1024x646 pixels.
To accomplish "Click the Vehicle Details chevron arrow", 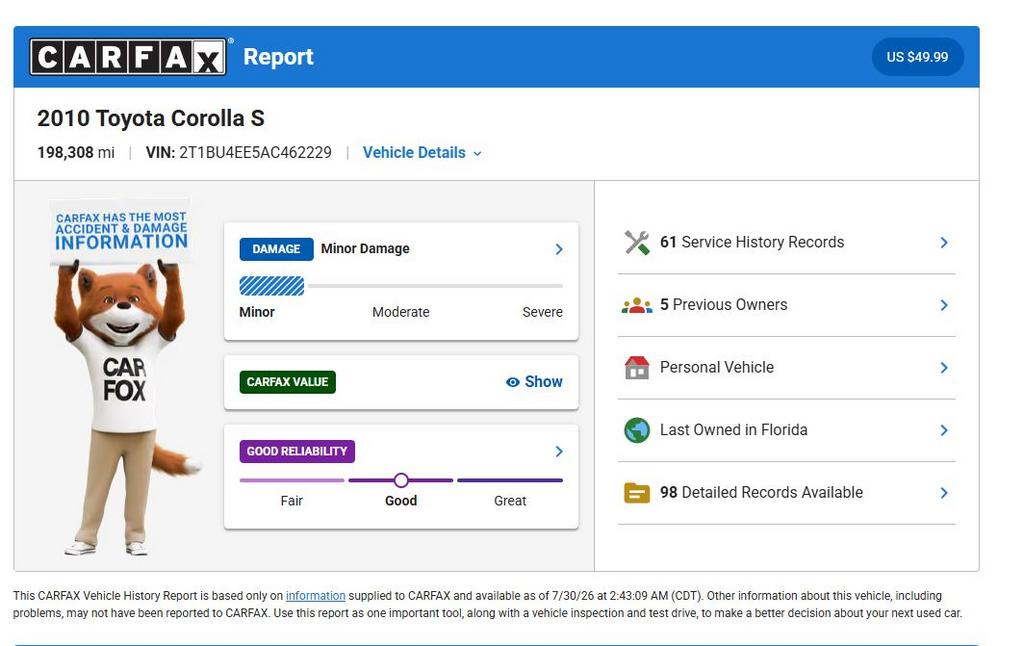I will [477, 153].
